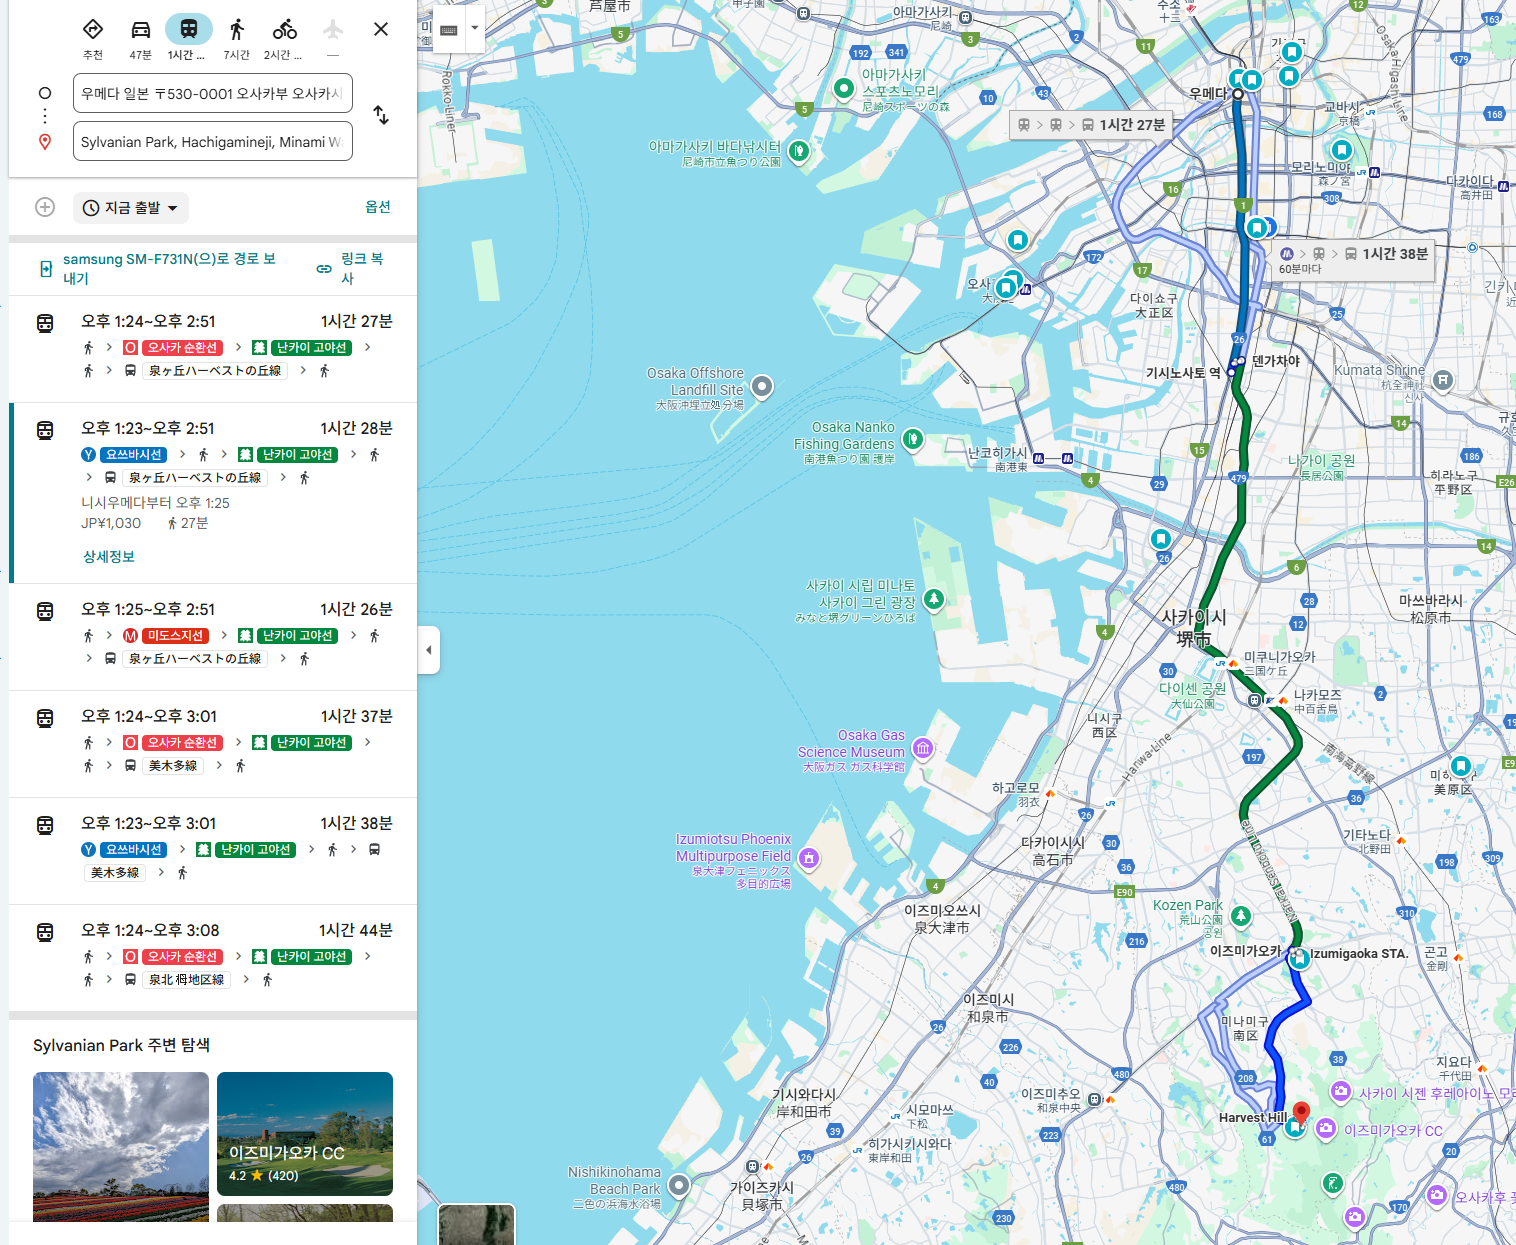This screenshot has width=1516, height=1245.
Task: Edit the destination field Sylvanian Park
Action: point(213,141)
